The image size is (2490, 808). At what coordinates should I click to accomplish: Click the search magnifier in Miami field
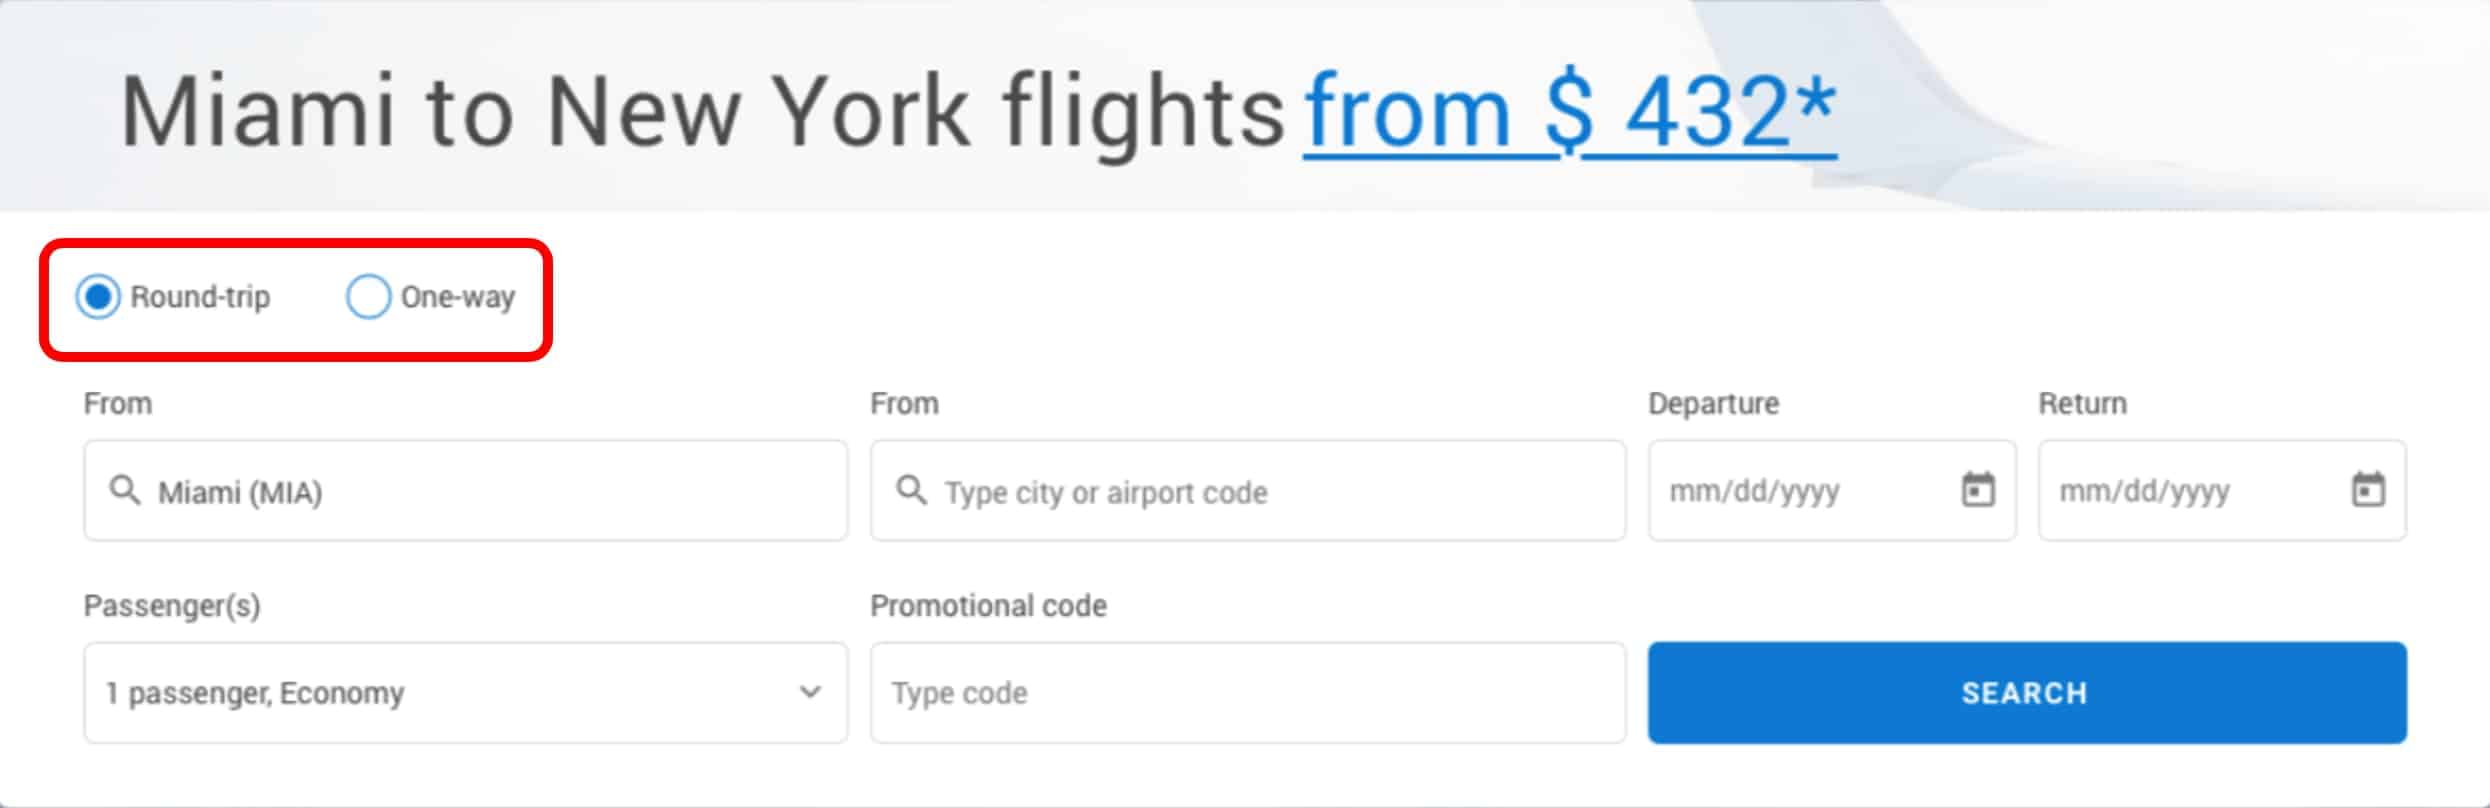click(125, 491)
